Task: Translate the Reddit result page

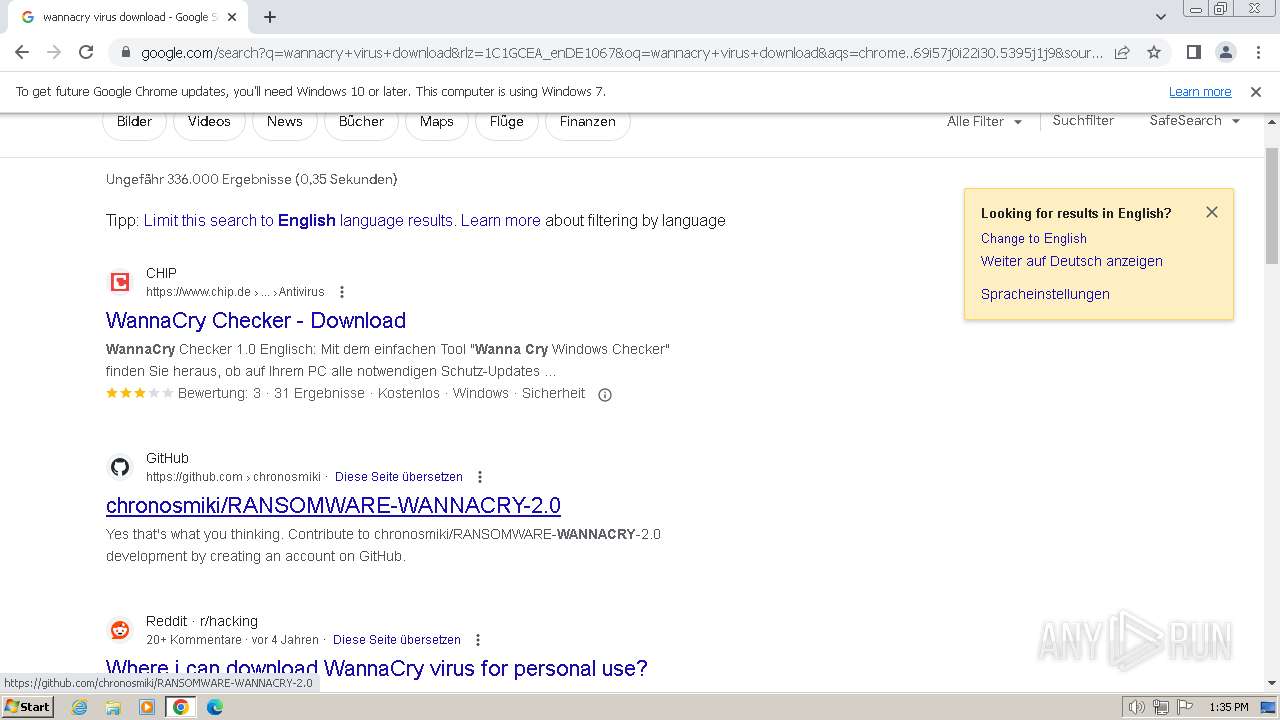Action: [397, 640]
